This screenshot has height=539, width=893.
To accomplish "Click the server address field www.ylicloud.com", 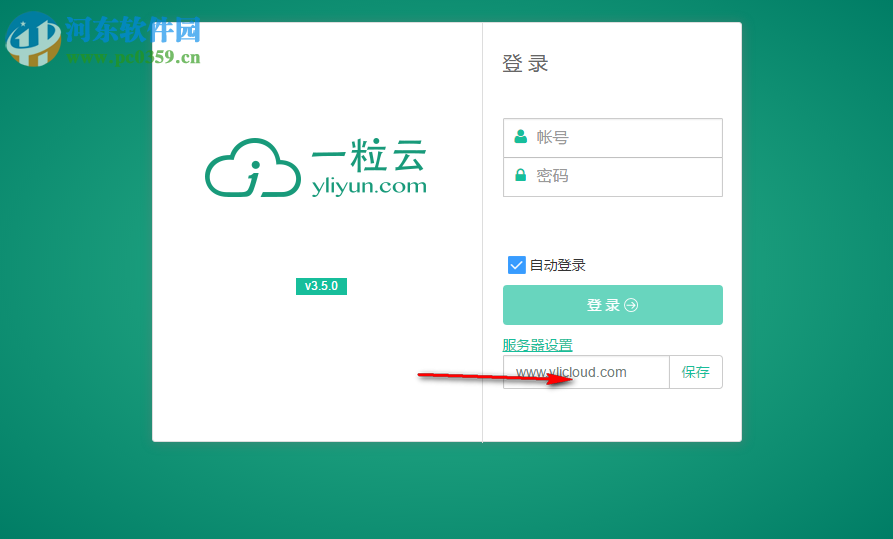I will (x=586, y=372).
